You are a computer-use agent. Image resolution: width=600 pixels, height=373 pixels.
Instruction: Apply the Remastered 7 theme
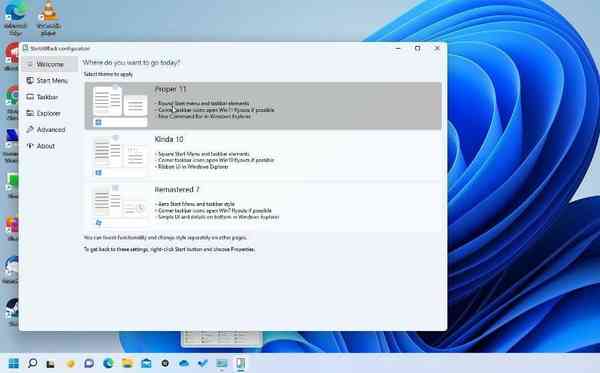pos(263,206)
